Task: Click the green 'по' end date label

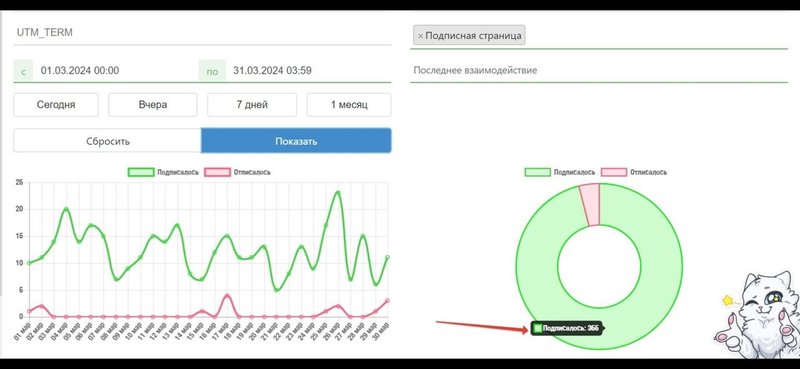Action: (x=212, y=71)
